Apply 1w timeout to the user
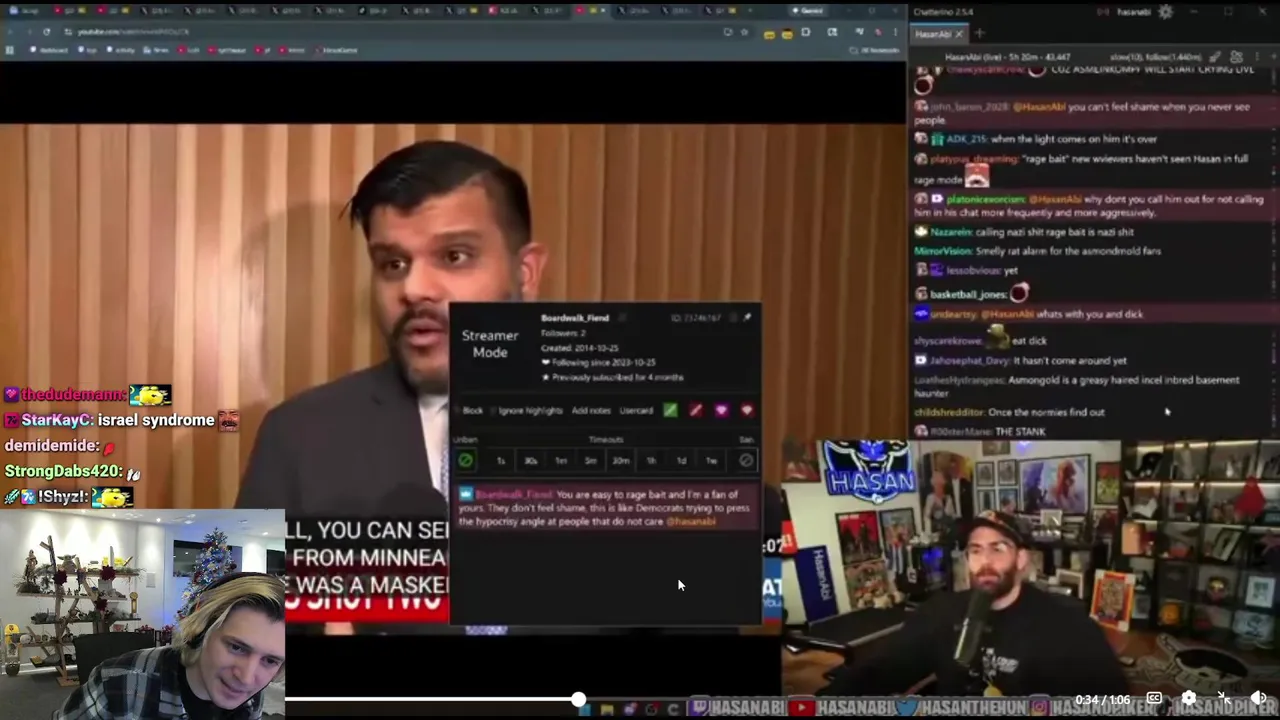This screenshot has width=1280, height=720. (711, 460)
